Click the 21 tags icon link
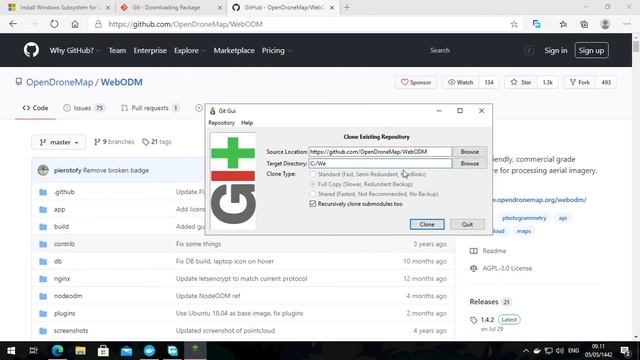The width and height of the screenshot is (640, 360). 157,142
